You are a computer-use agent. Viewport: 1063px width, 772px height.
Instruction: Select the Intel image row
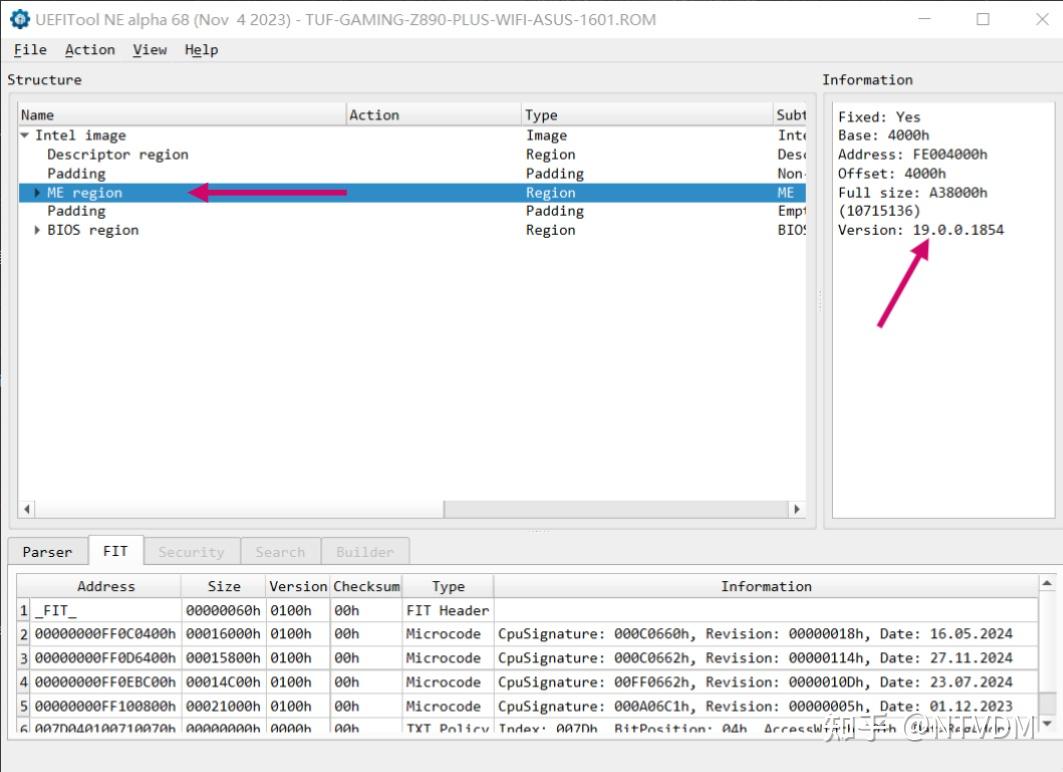[x=412, y=136]
